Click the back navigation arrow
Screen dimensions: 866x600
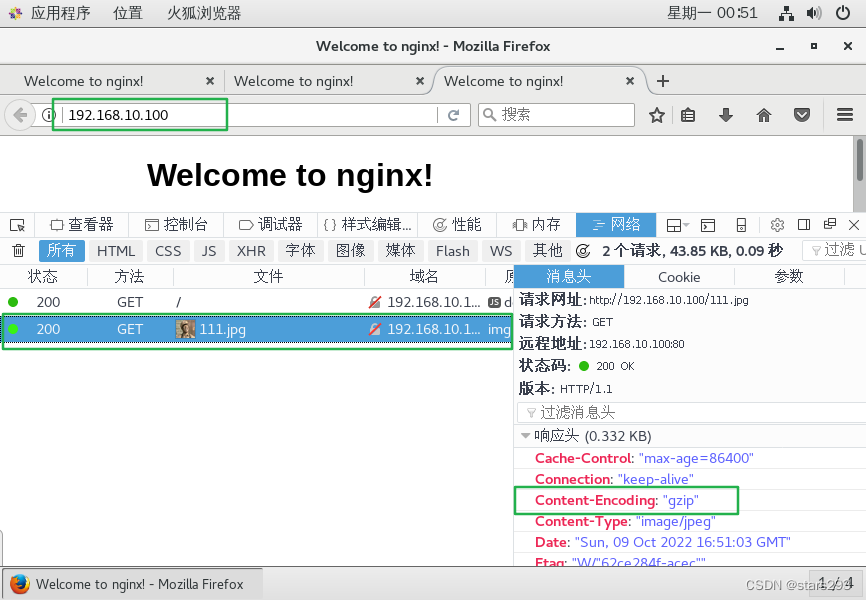pos(20,115)
